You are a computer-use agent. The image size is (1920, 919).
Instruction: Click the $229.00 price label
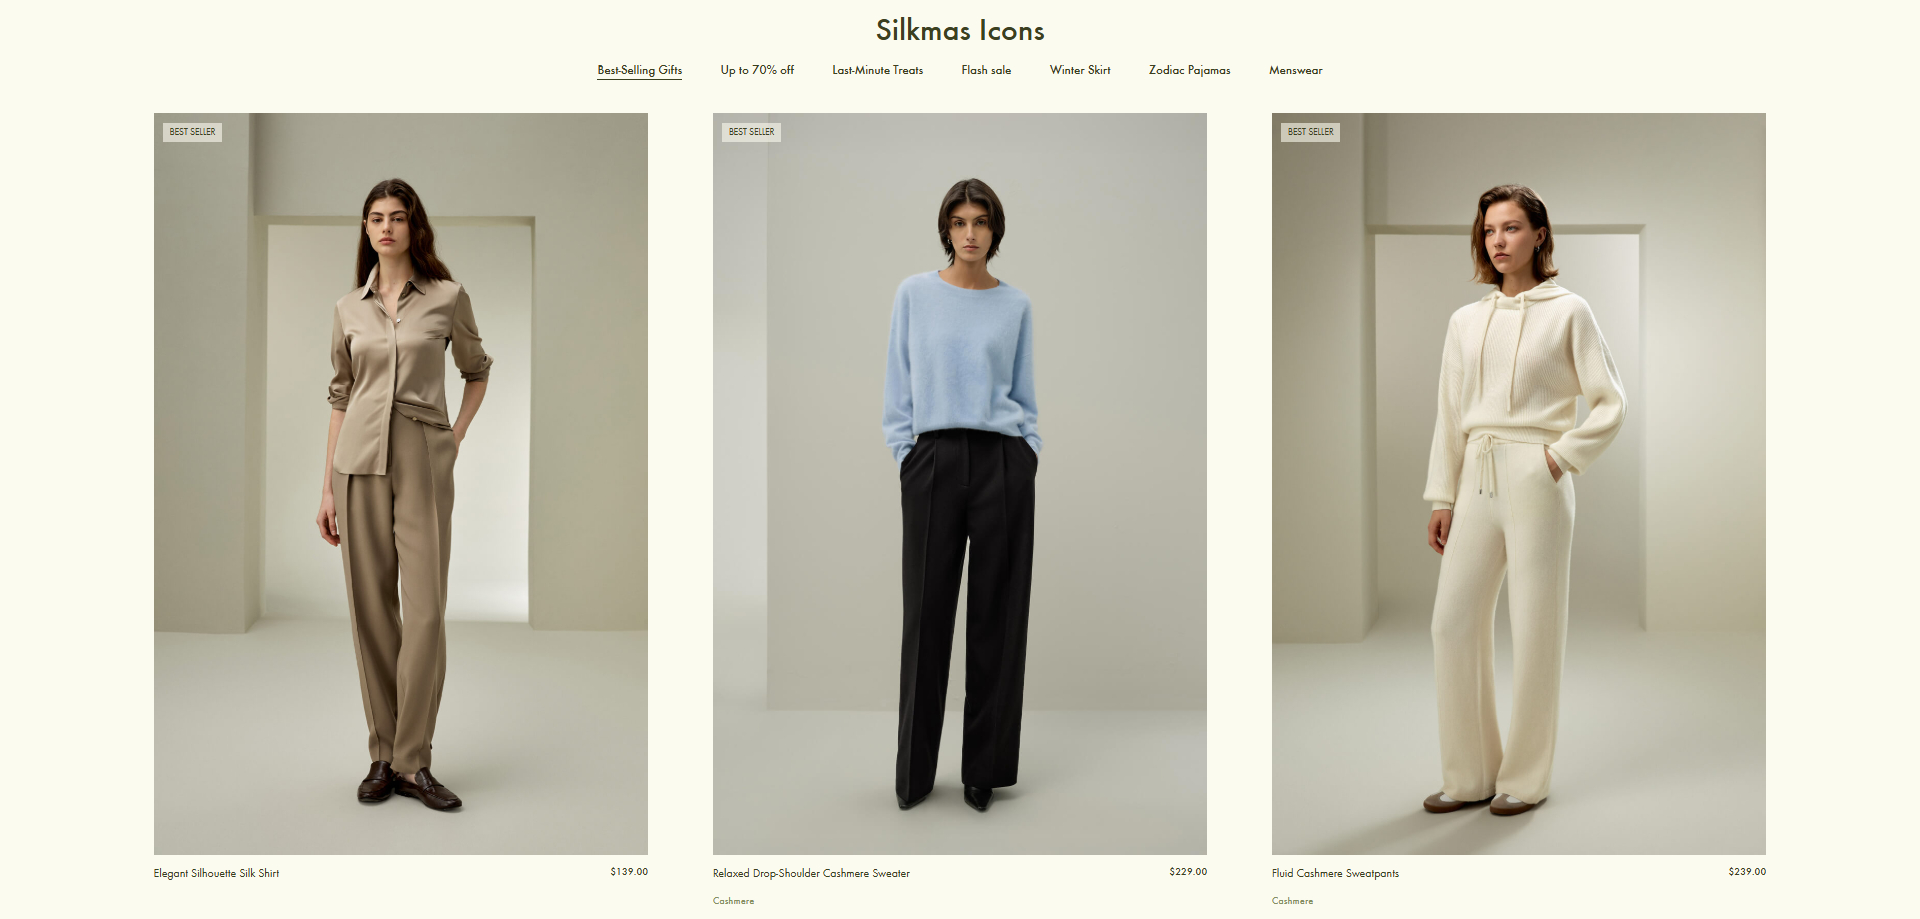[x=1188, y=872]
